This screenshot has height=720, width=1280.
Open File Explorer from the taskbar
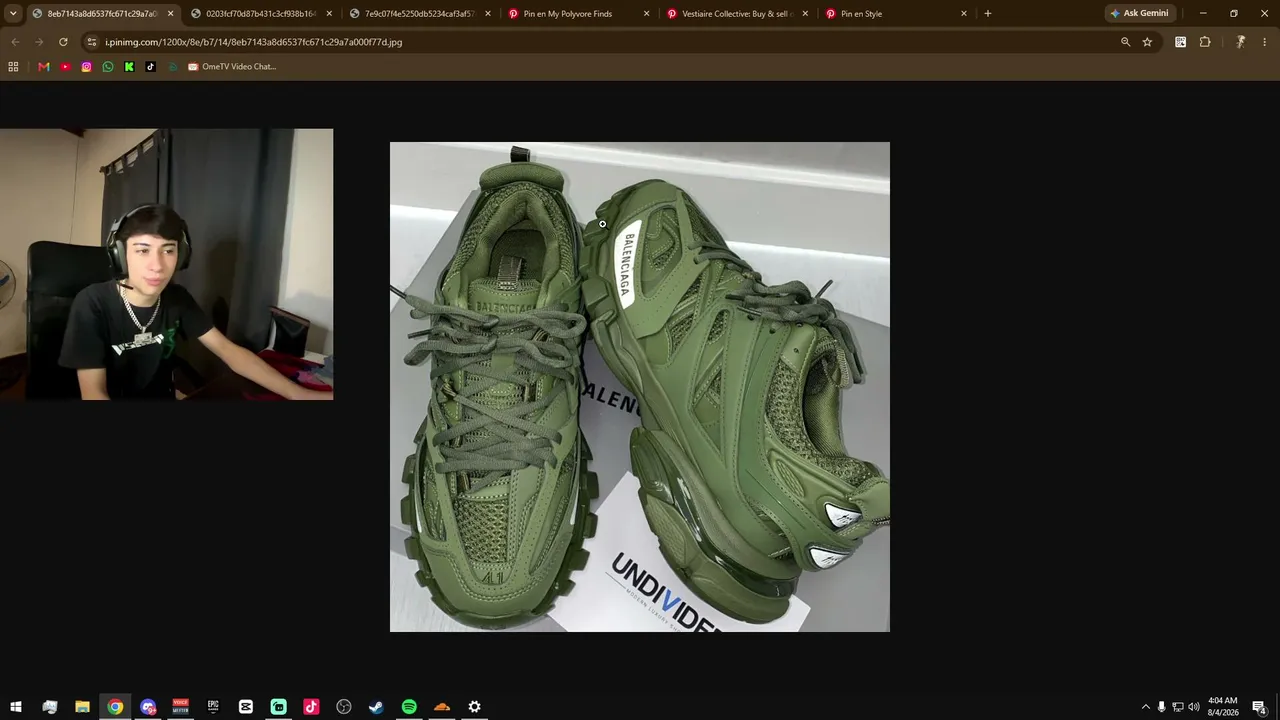pos(82,707)
